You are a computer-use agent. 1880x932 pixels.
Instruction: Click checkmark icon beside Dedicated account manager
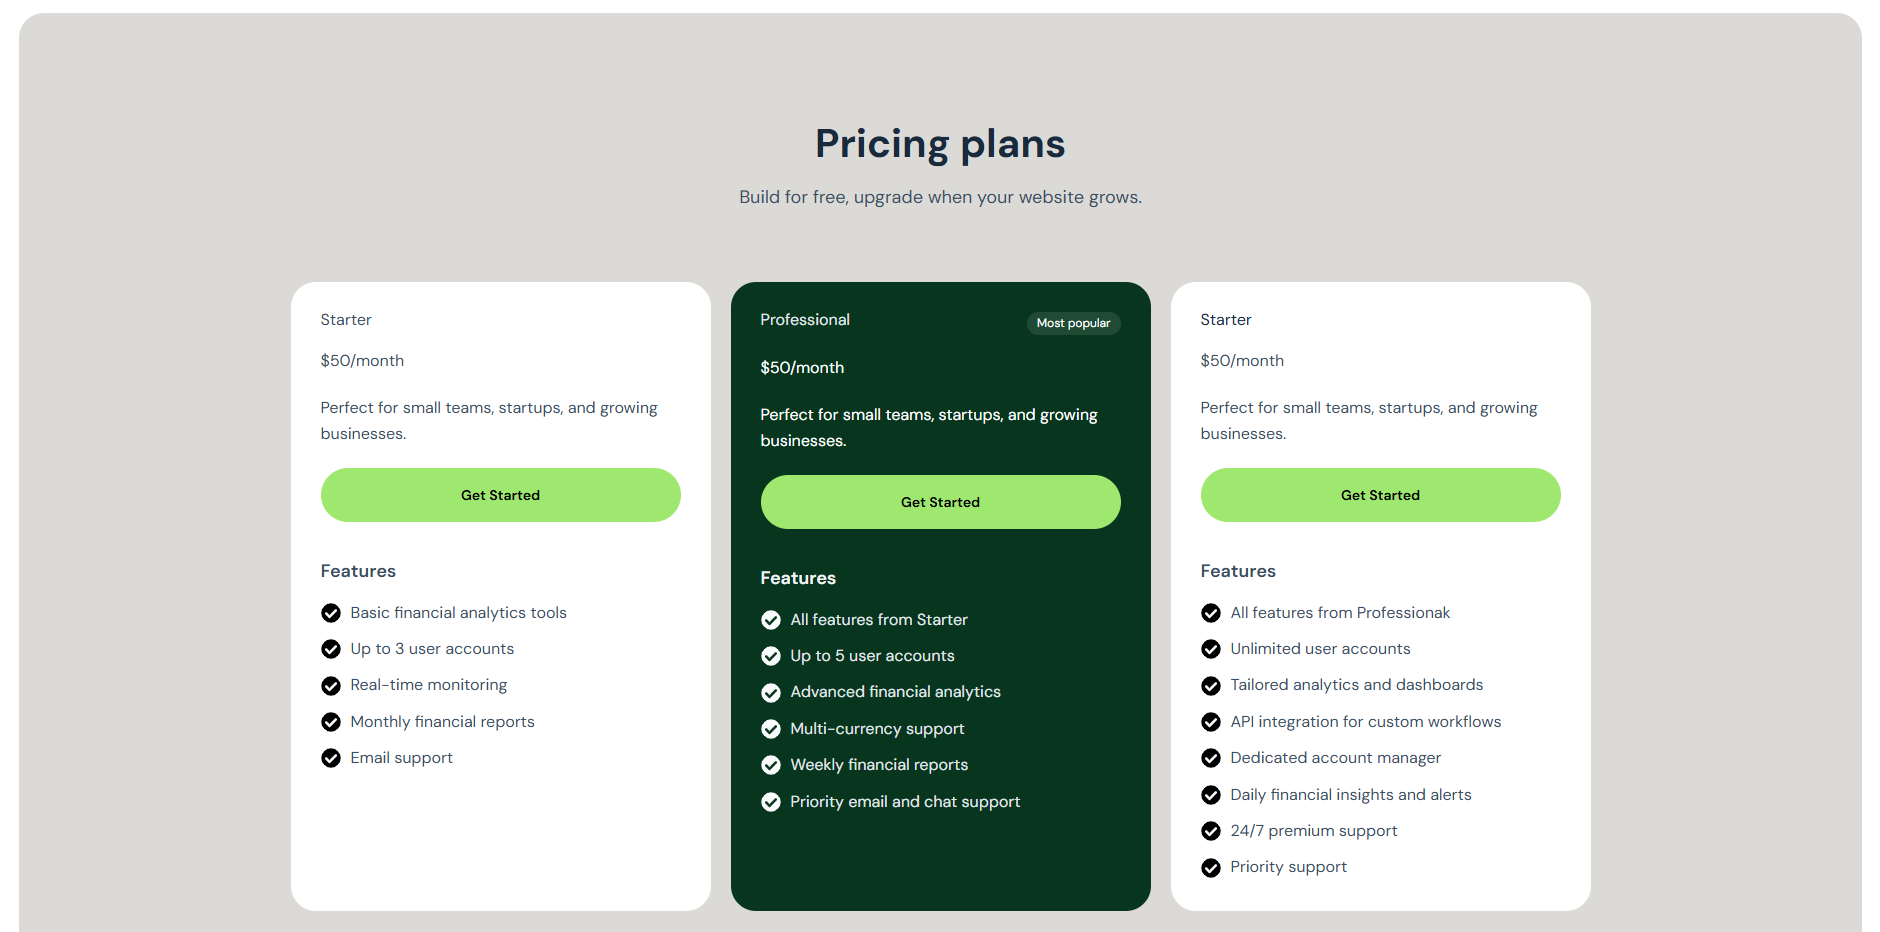[x=1211, y=758]
